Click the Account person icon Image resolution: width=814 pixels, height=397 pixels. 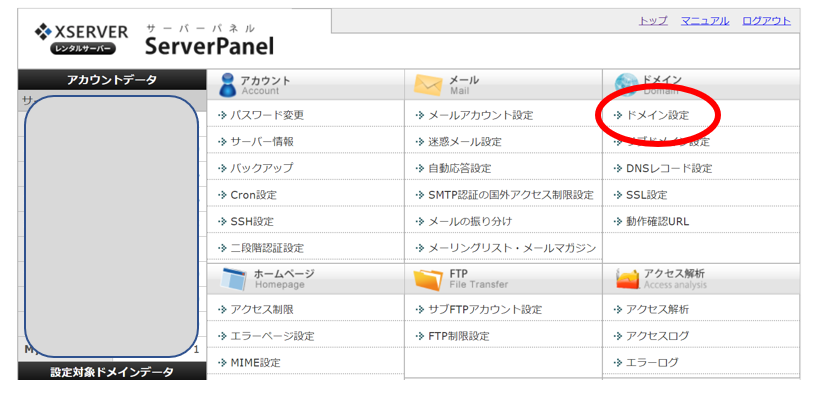point(227,85)
